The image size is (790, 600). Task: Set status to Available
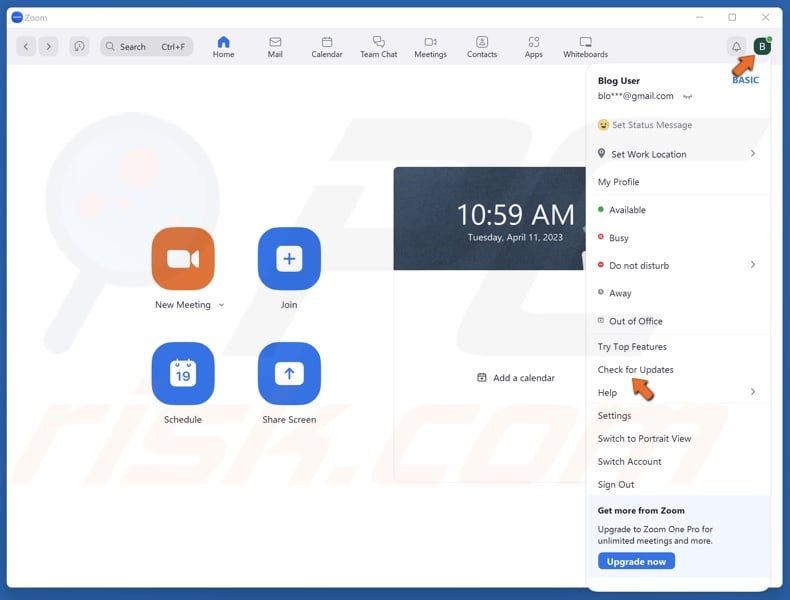point(627,210)
